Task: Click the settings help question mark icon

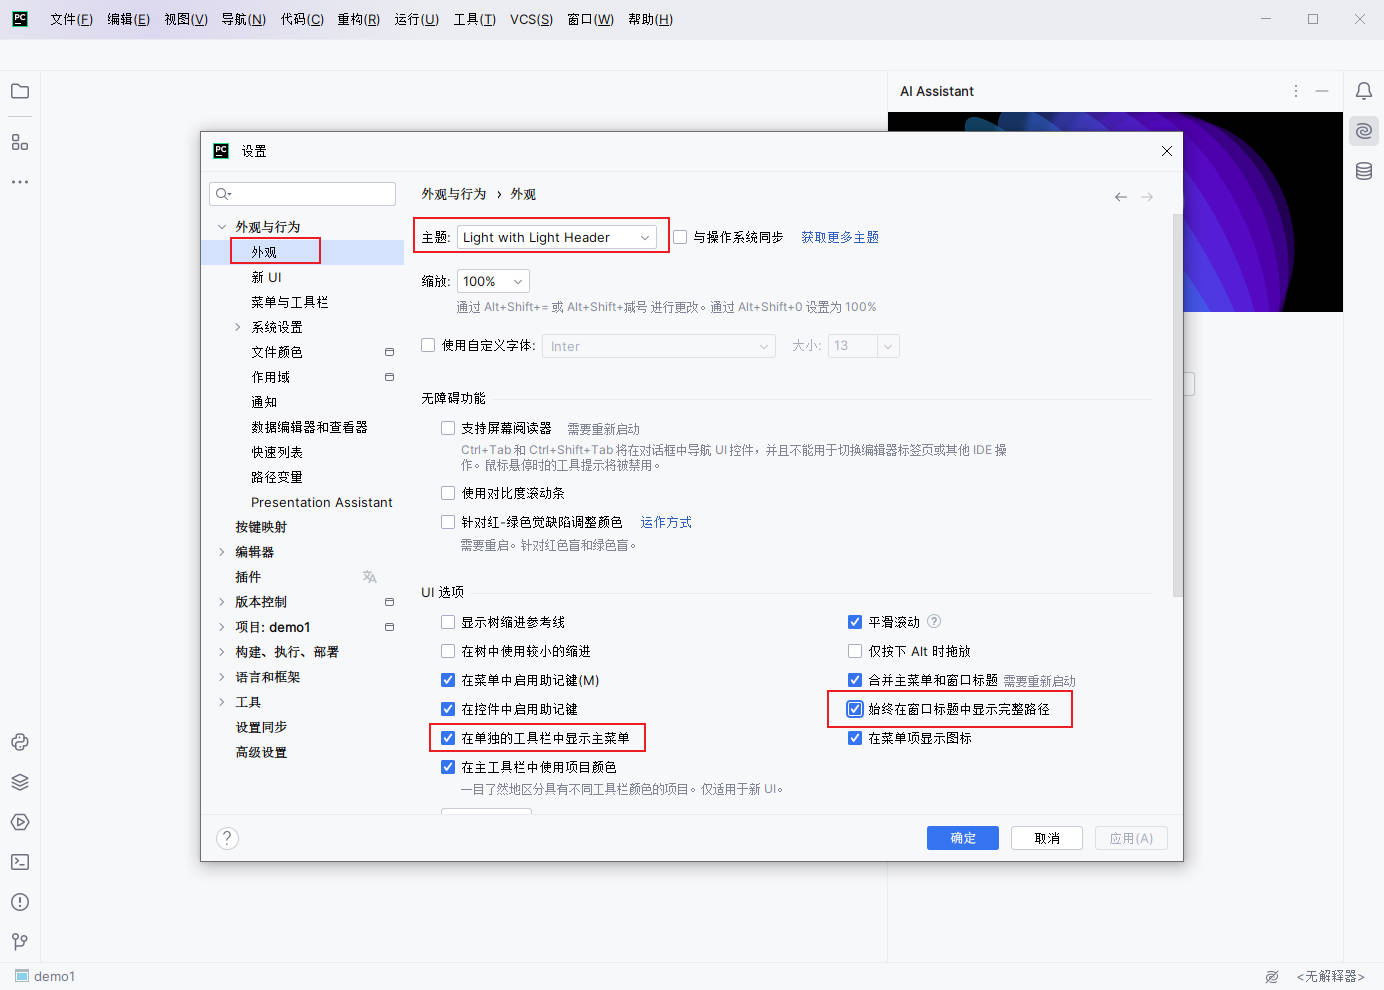Action: (228, 838)
